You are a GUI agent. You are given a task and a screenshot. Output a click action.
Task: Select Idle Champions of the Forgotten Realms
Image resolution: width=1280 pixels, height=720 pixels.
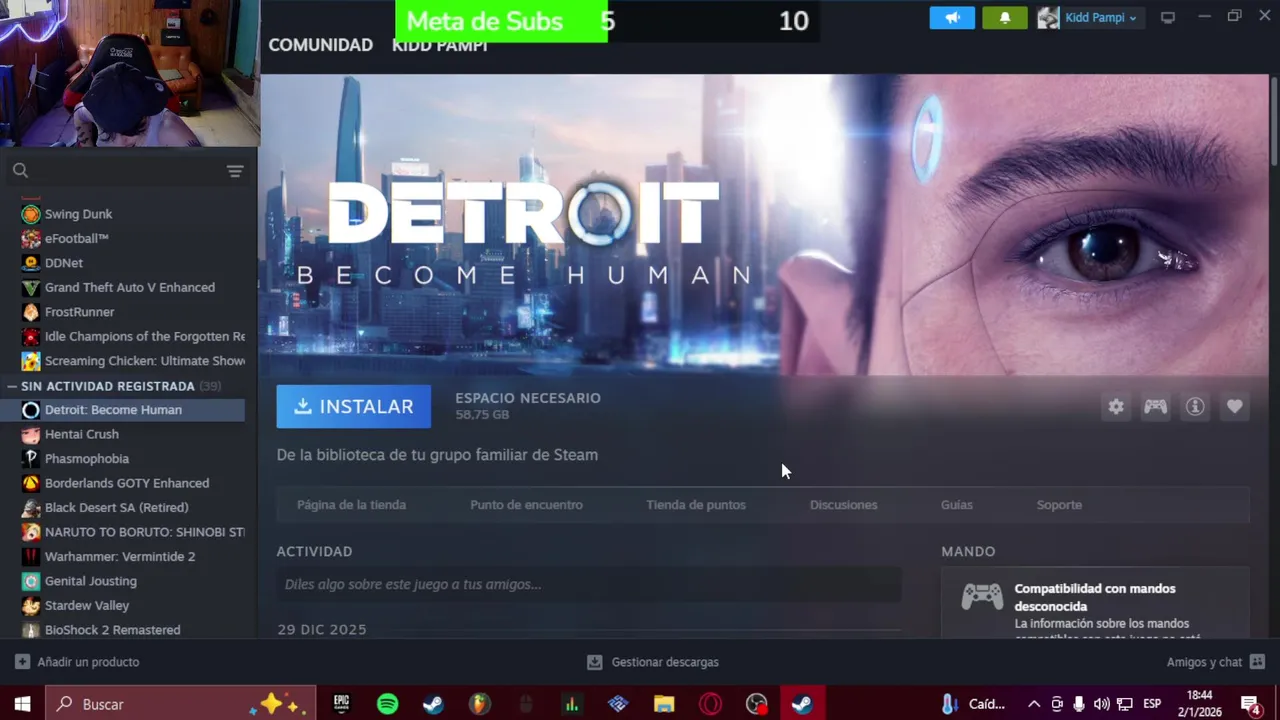click(144, 337)
